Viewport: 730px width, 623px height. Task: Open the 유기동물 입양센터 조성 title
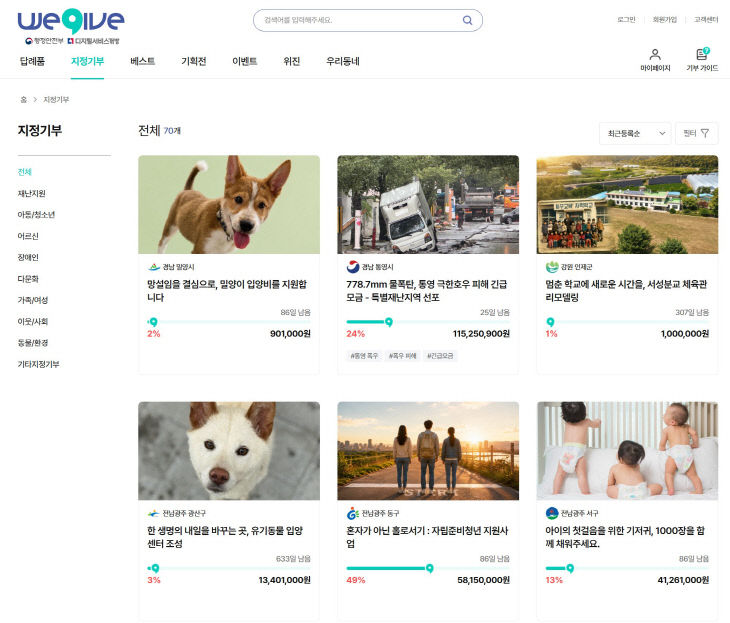click(225, 537)
